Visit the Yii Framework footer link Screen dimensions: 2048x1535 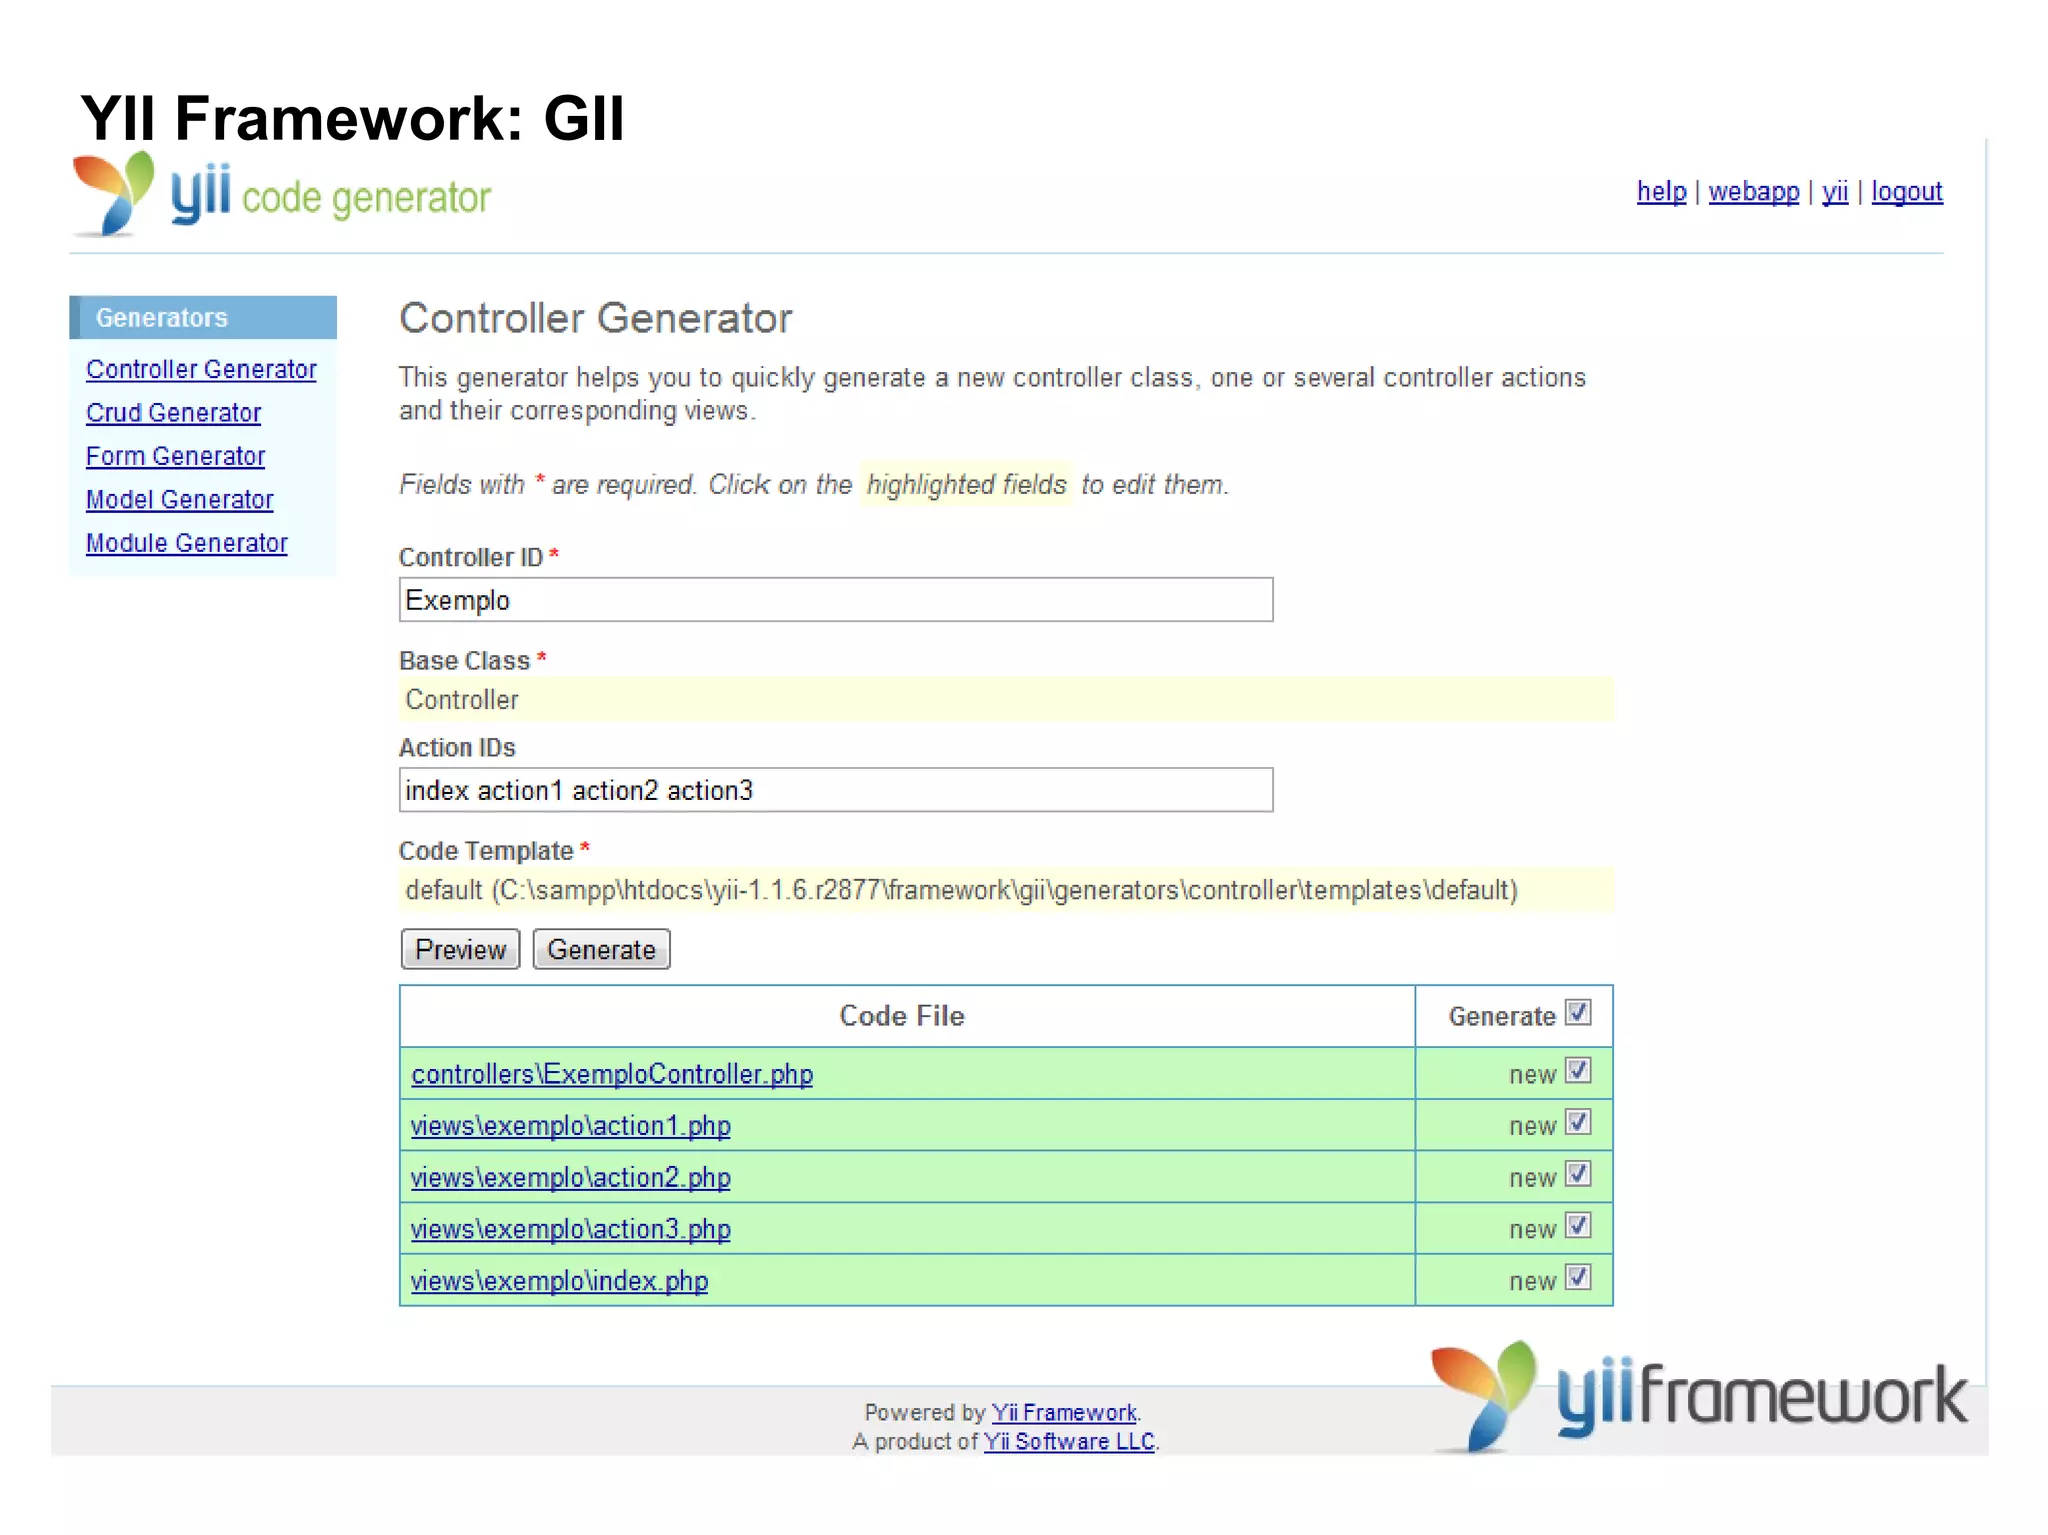click(1064, 1412)
